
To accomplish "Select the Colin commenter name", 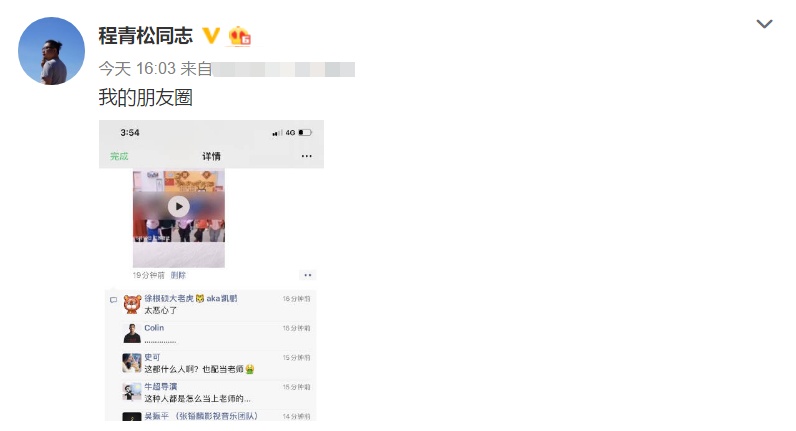I will pyautogui.click(x=154, y=328).
